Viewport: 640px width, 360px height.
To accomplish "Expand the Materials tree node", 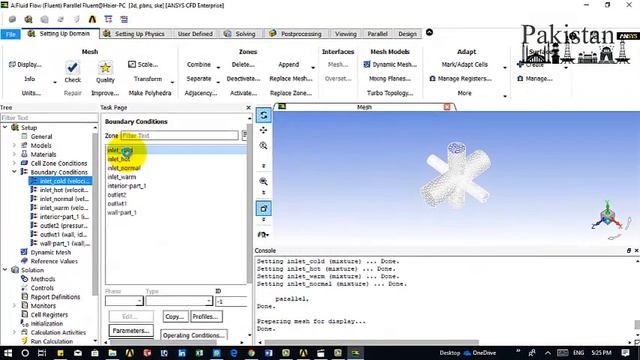I will coord(14,154).
